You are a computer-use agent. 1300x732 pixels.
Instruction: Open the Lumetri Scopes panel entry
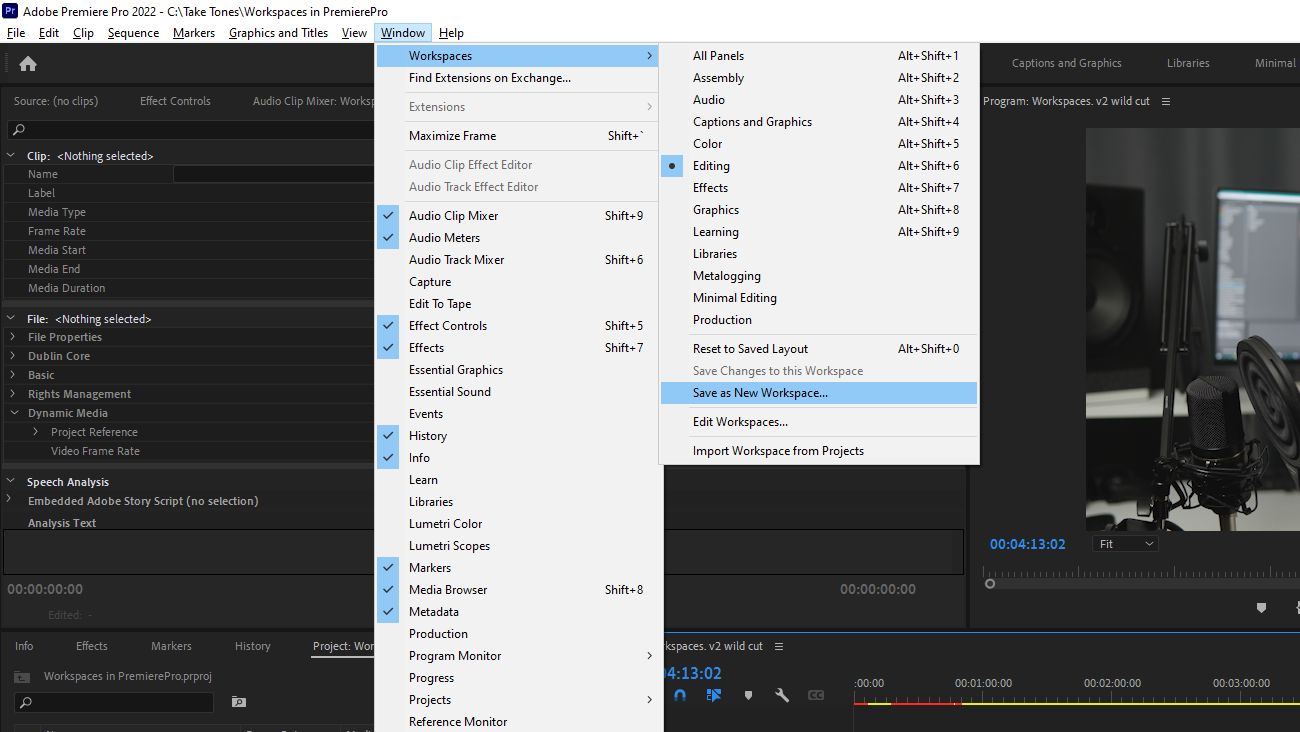(518, 546)
